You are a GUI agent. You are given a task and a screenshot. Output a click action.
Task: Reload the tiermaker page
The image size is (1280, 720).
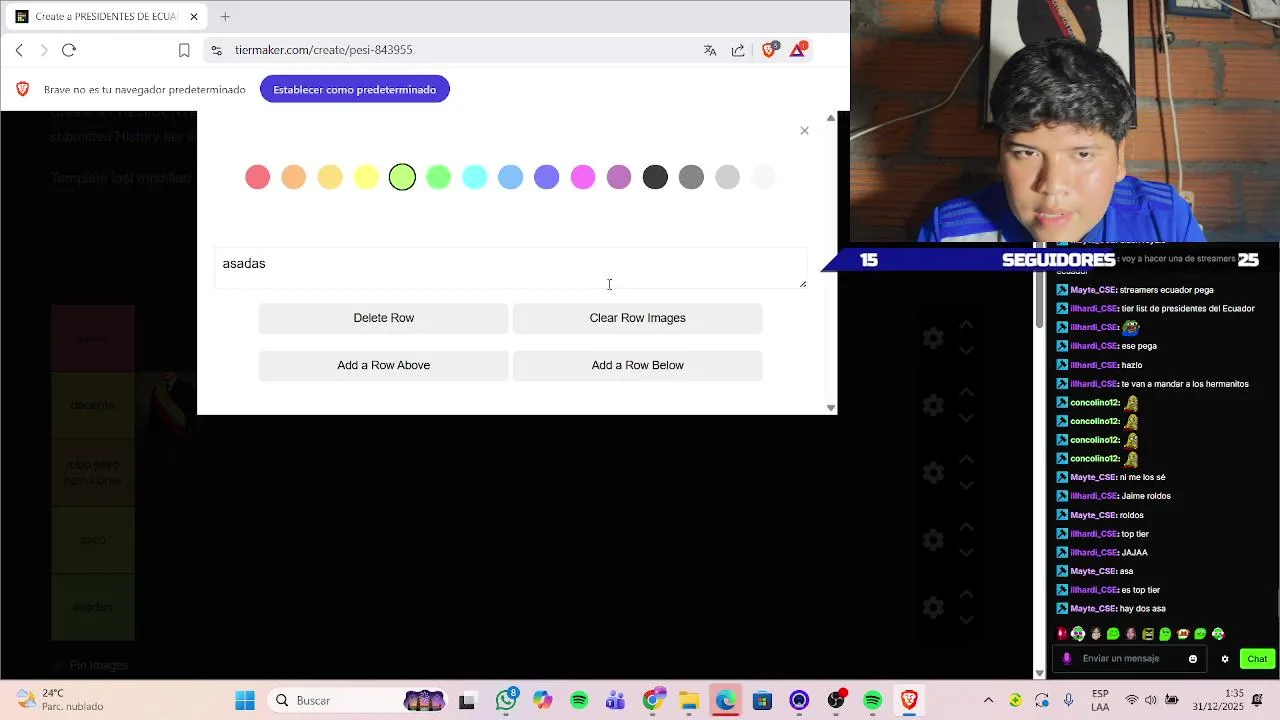[69, 50]
